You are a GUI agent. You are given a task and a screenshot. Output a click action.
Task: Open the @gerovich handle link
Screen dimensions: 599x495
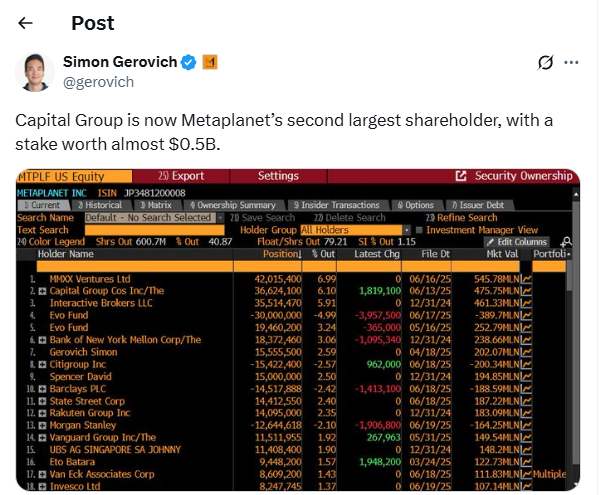coord(99,82)
